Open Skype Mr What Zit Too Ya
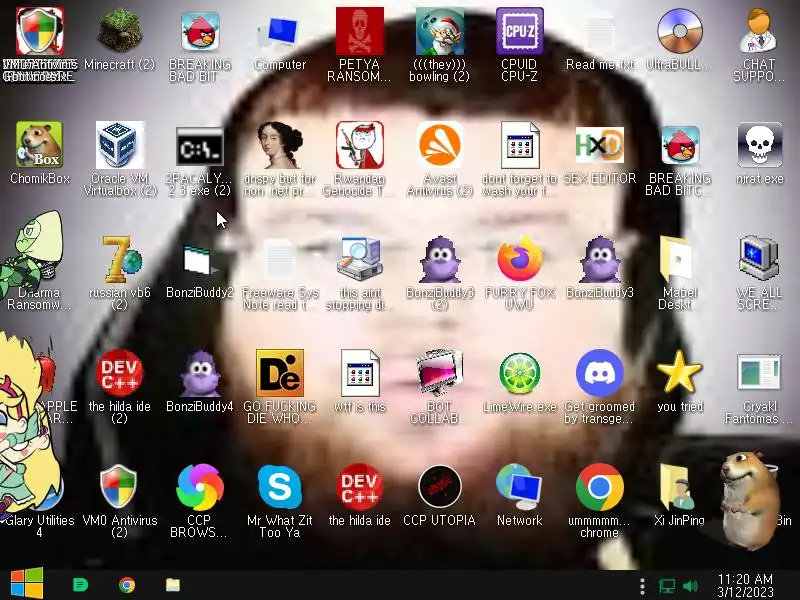Image resolution: width=800 pixels, height=600 pixels. coord(280,487)
